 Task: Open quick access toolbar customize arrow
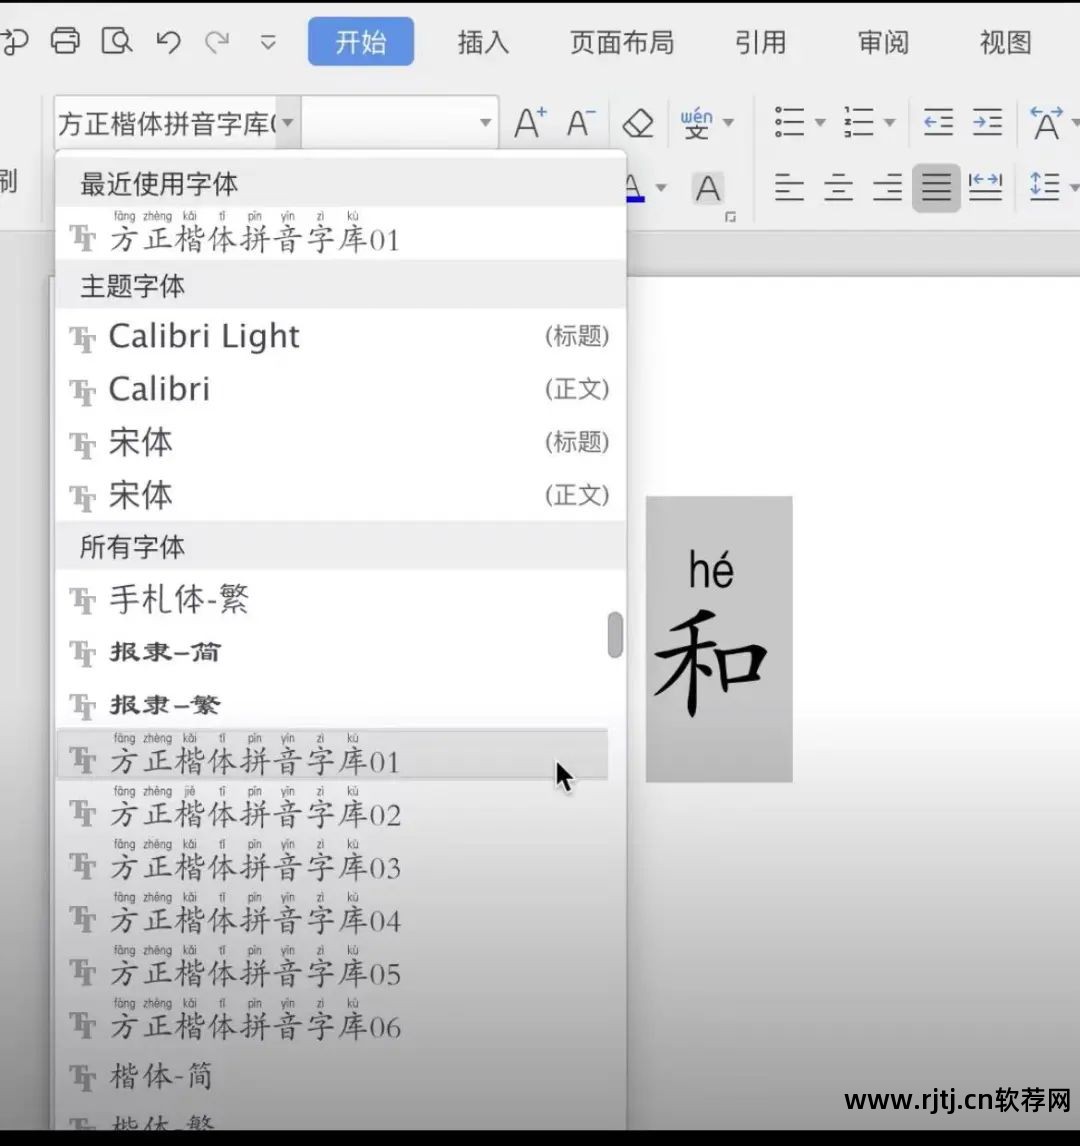point(268,42)
